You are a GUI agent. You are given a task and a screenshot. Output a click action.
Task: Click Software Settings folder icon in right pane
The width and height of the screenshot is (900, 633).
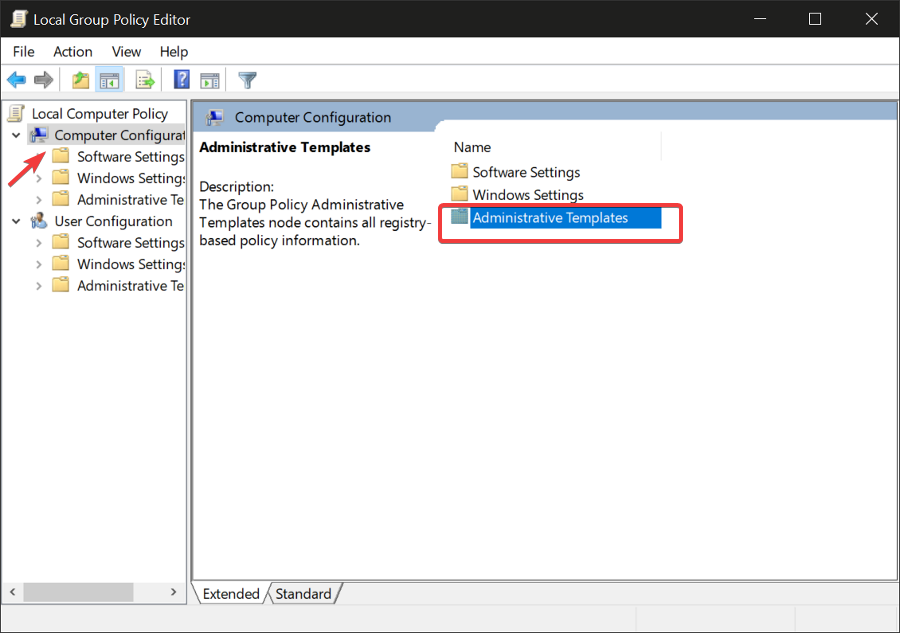(459, 171)
